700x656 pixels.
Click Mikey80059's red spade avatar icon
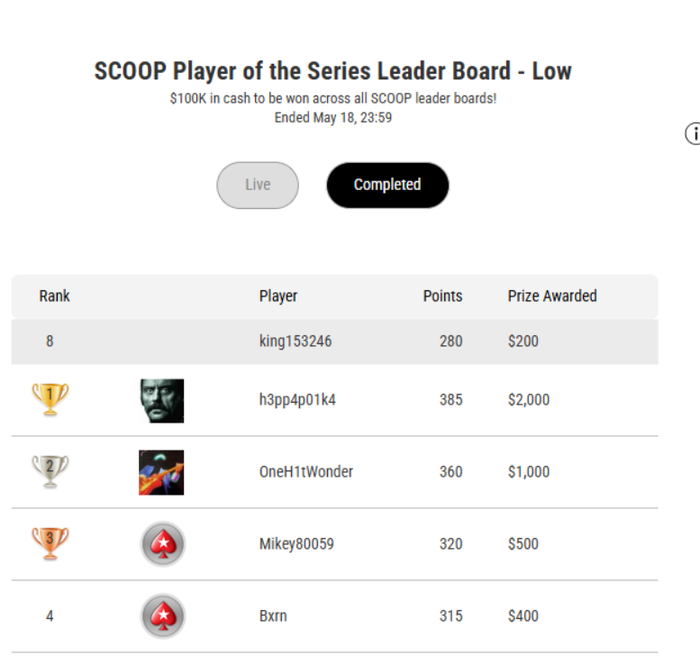pyautogui.click(x=163, y=544)
